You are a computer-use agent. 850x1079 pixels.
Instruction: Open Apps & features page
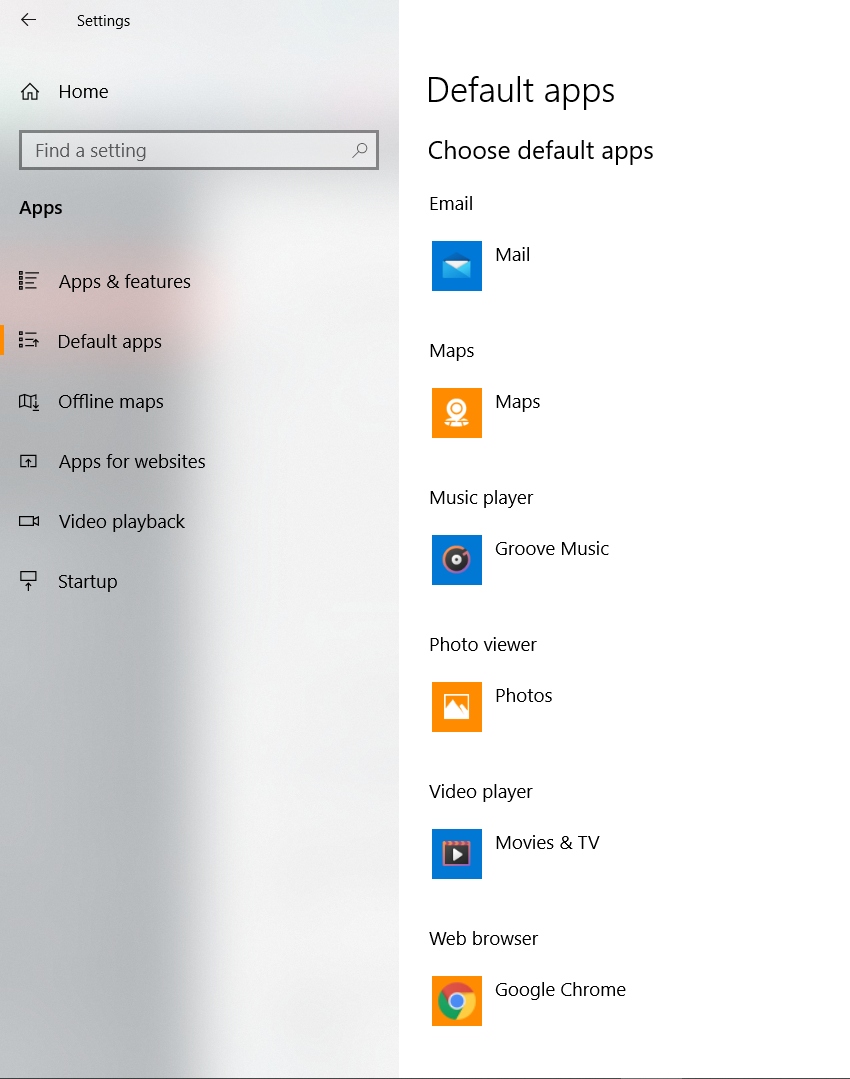[x=125, y=281]
